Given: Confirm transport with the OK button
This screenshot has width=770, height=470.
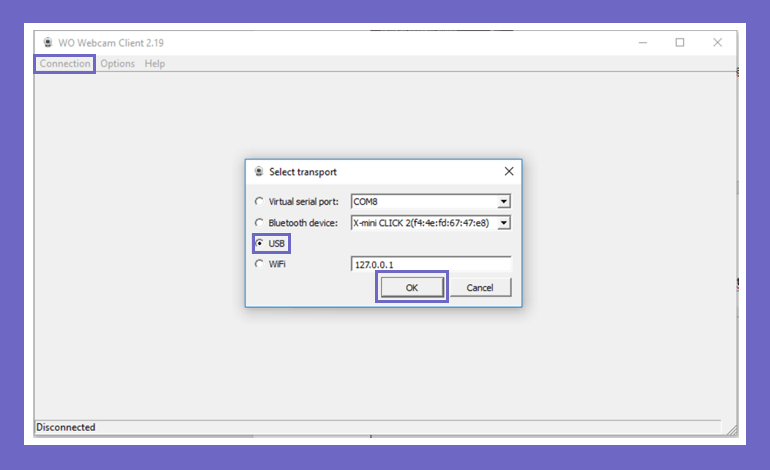Looking at the screenshot, I should pyautogui.click(x=412, y=287).
